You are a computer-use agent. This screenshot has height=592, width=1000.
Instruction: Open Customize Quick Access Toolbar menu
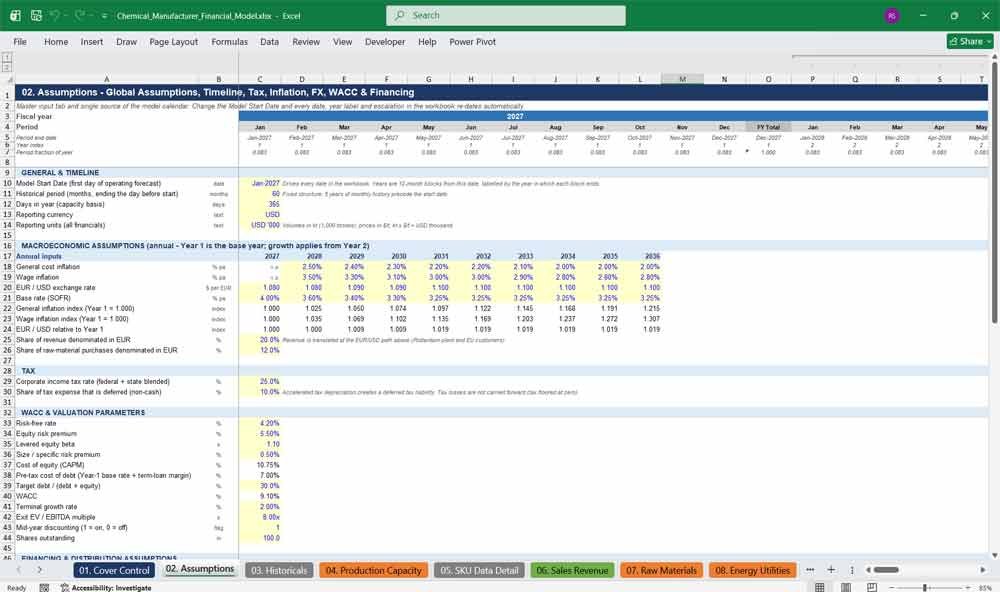[104, 15]
